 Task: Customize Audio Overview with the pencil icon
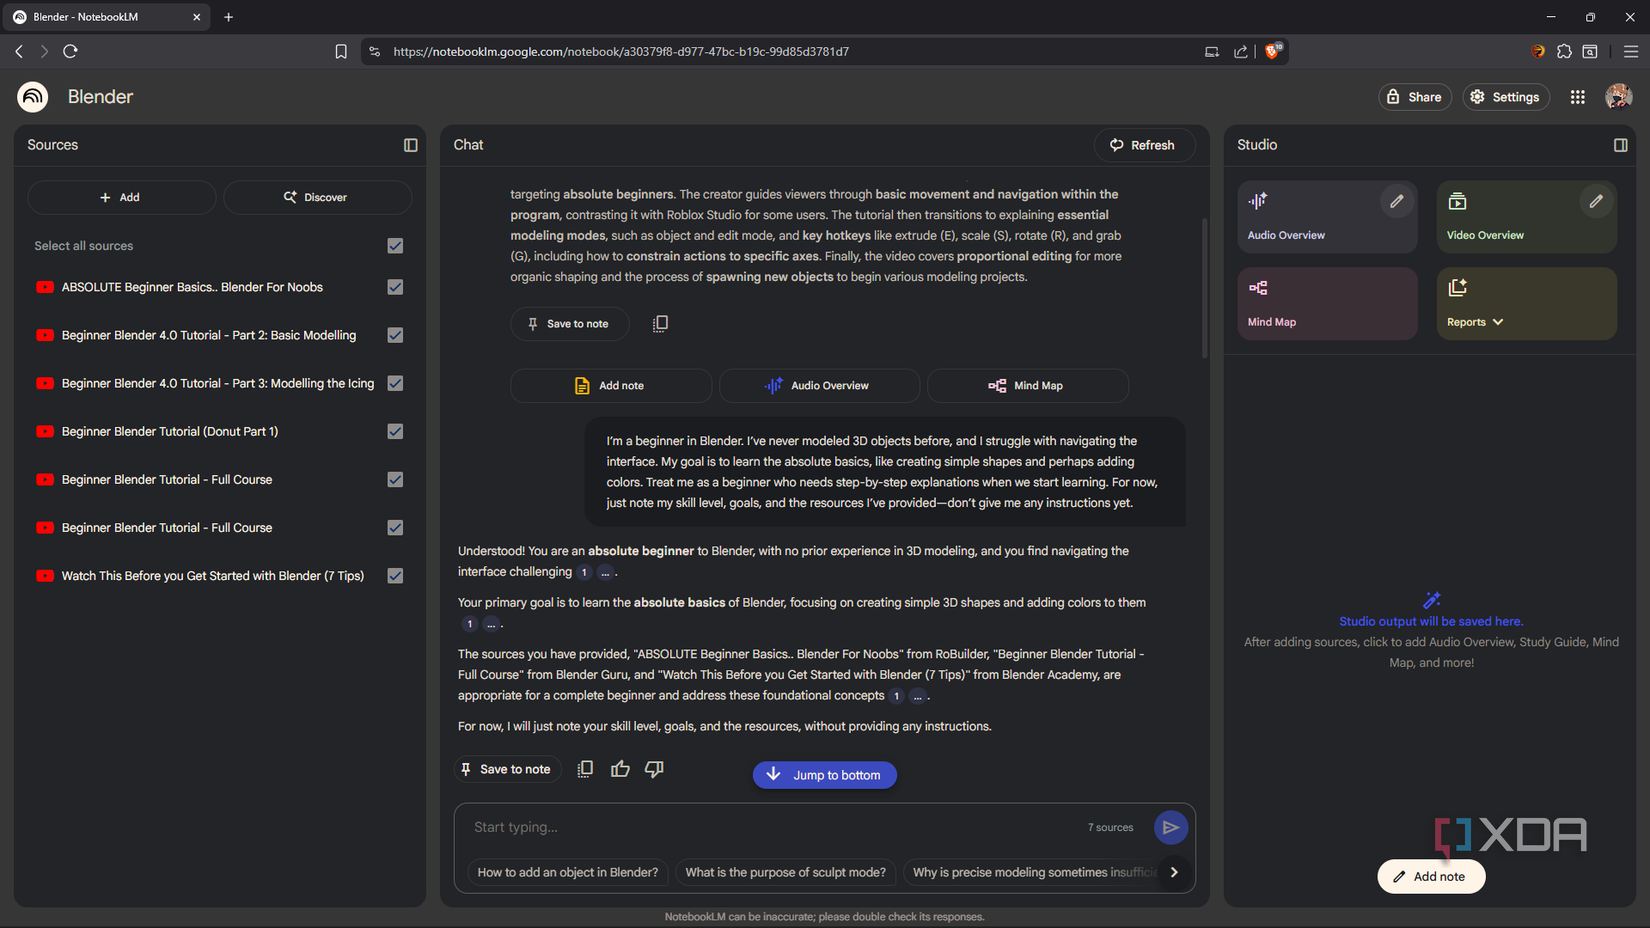pos(1396,202)
